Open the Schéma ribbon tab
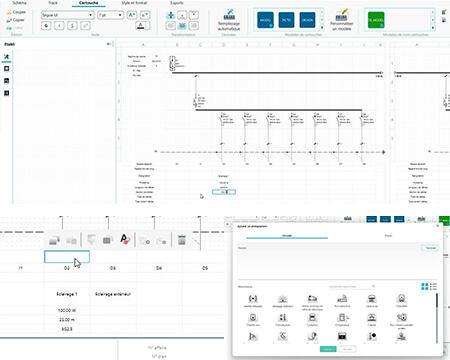The height and width of the screenshot is (360, 450). click(19, 3)
